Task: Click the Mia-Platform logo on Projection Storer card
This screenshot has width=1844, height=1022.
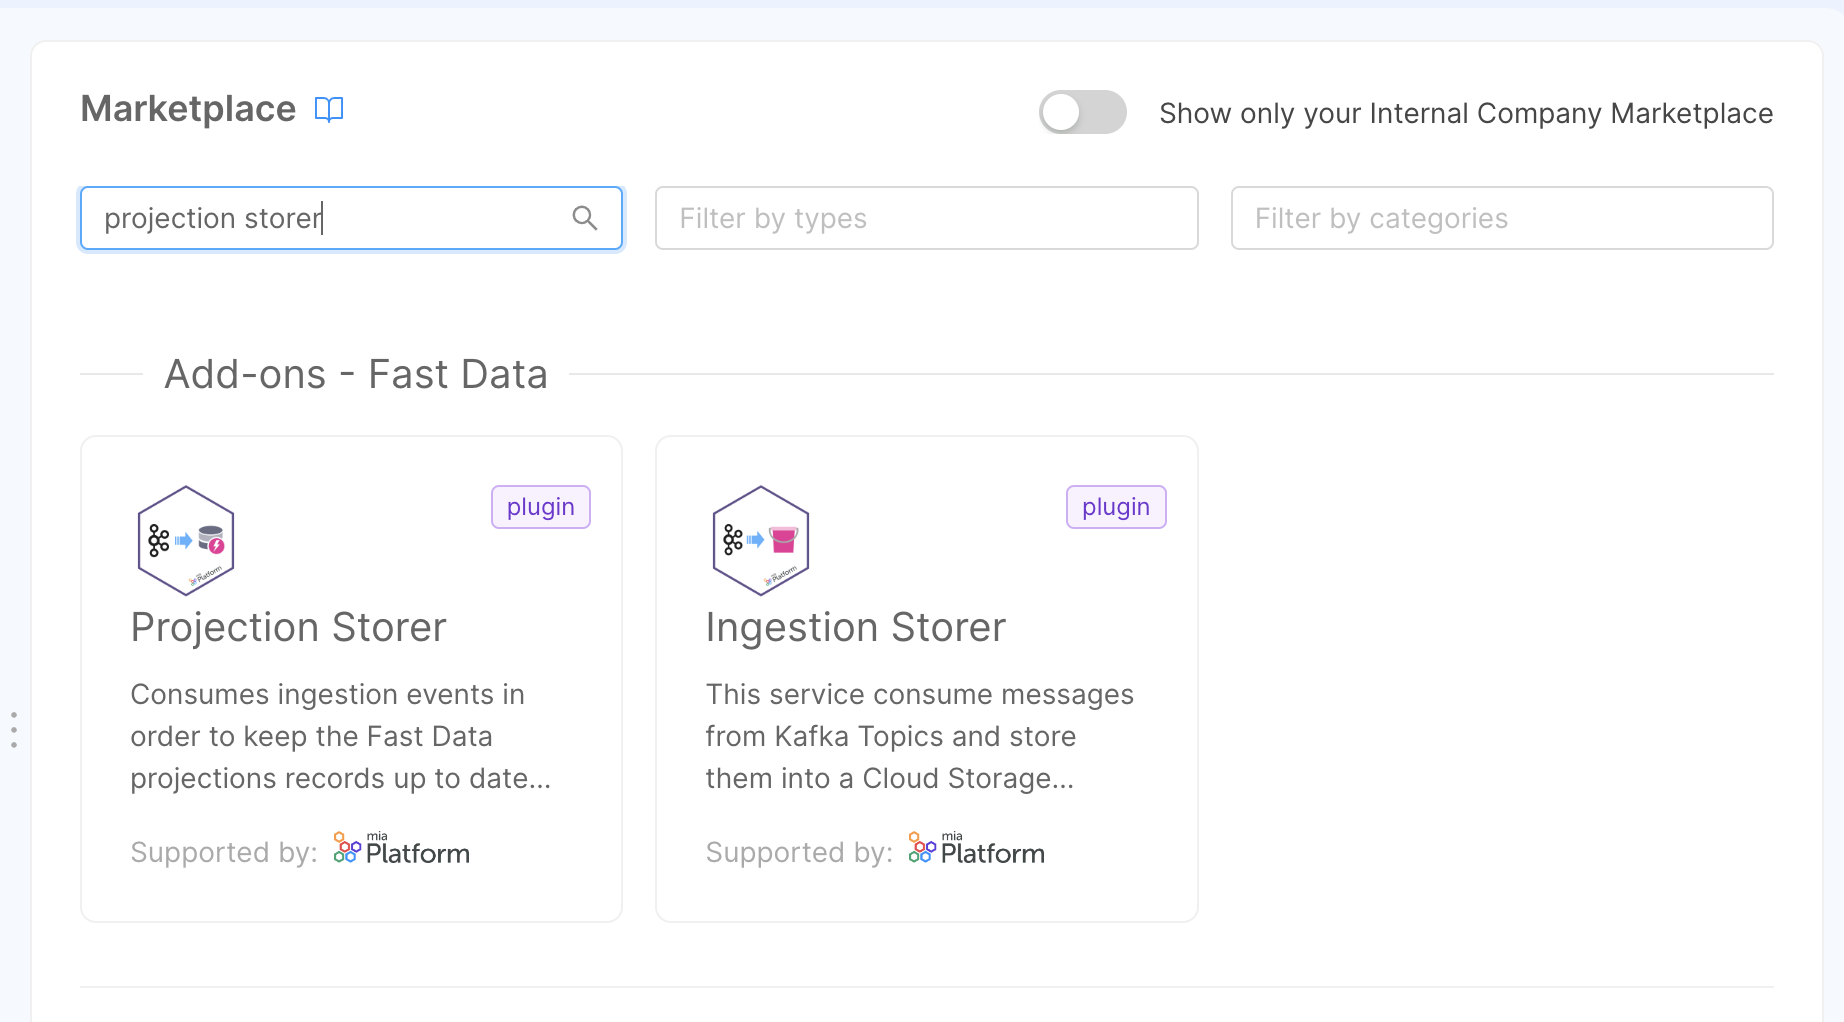Action: [400, 849]
